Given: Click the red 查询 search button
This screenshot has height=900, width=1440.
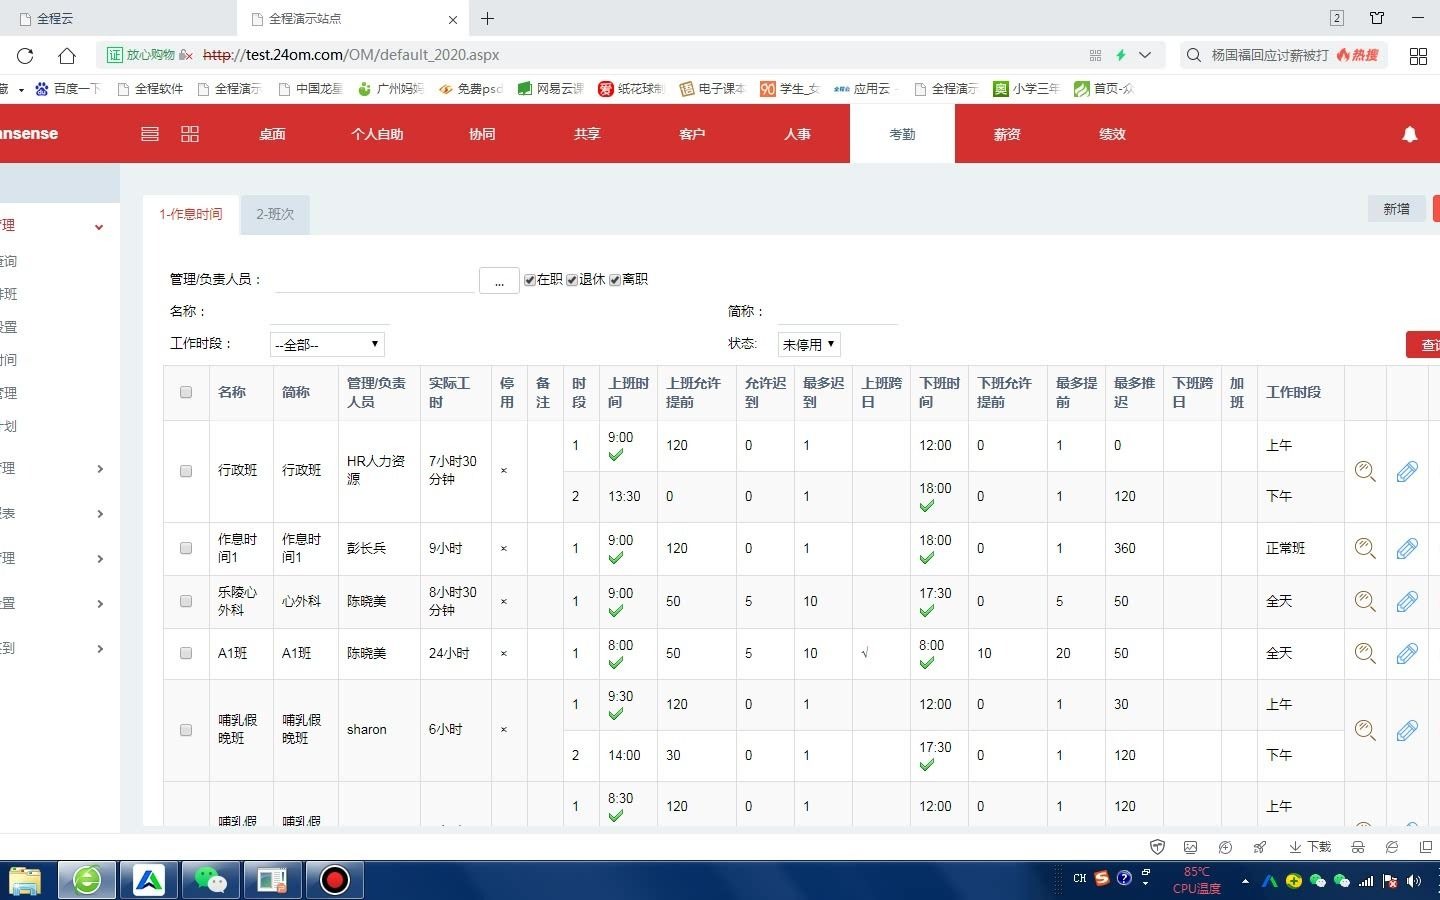Looking at the screenshot, I should (x=1424, y=345).
